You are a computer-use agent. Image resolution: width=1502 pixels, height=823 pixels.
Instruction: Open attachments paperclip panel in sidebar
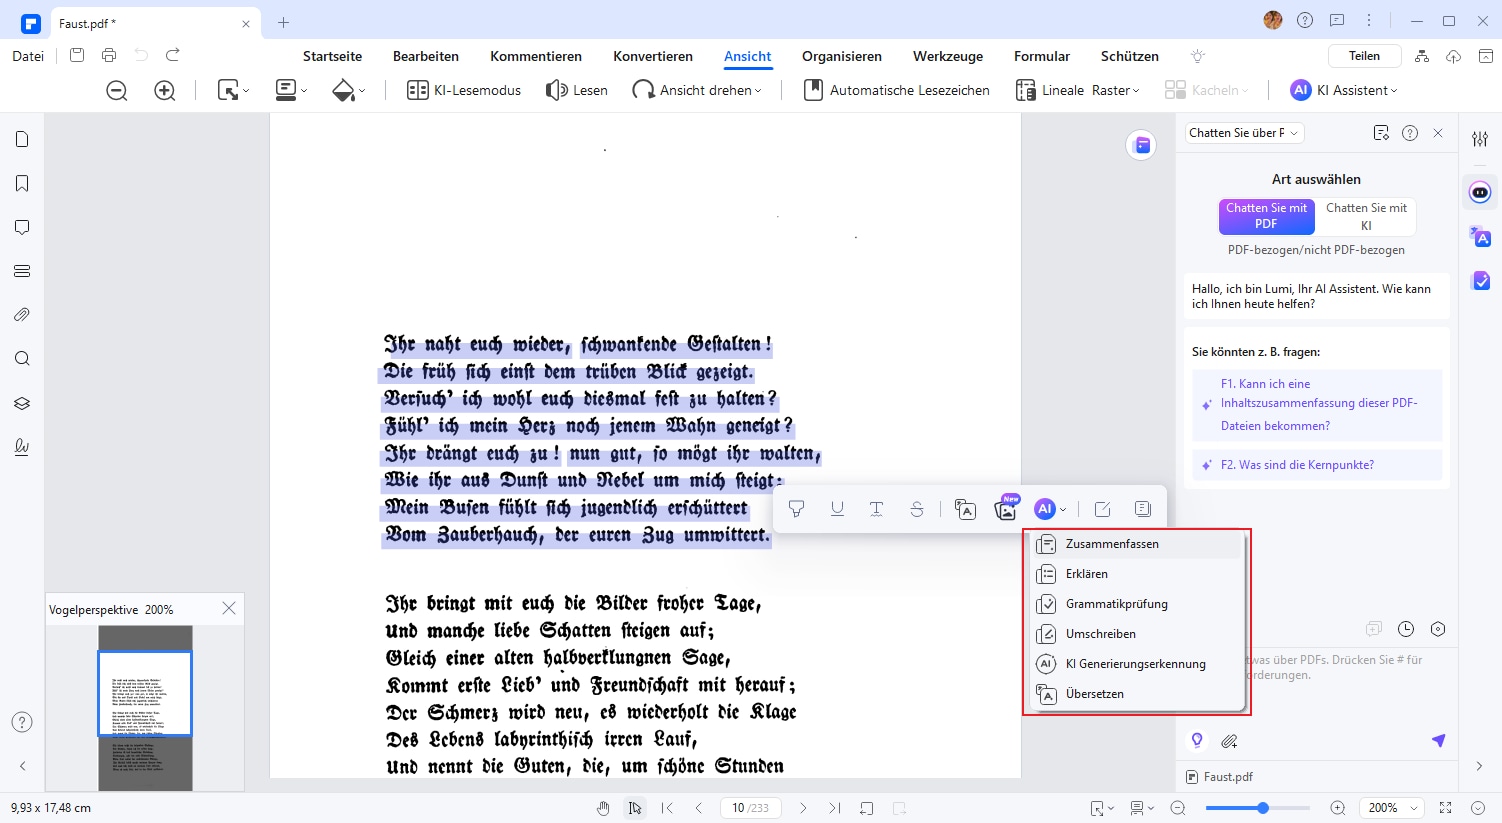point(22,315)
